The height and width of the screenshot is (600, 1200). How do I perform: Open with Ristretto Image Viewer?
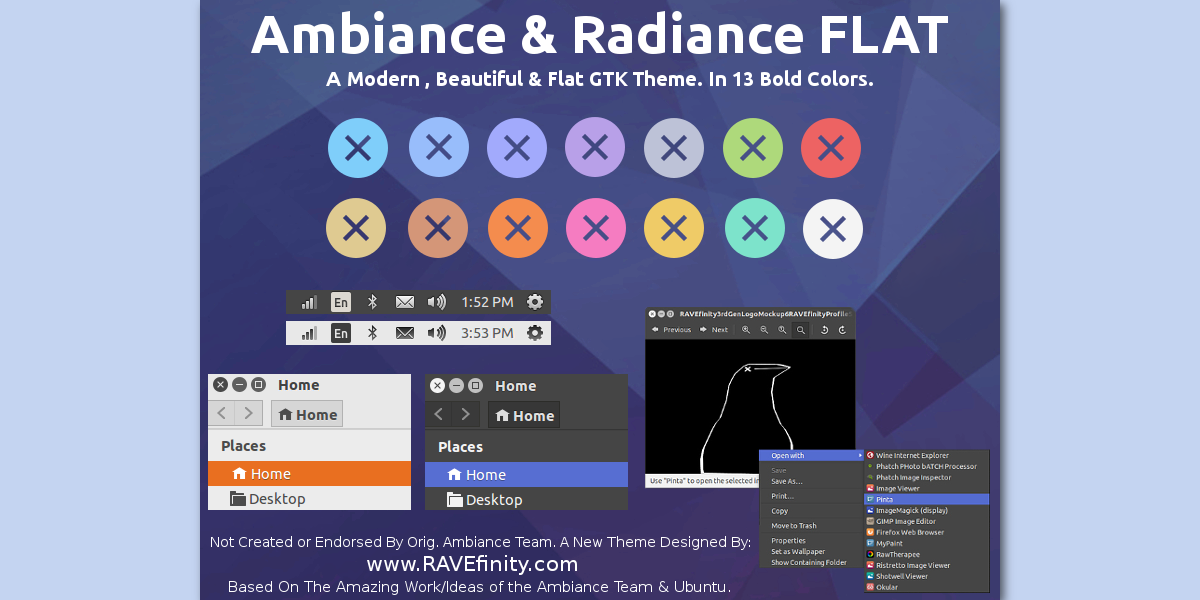click(926, 565)
